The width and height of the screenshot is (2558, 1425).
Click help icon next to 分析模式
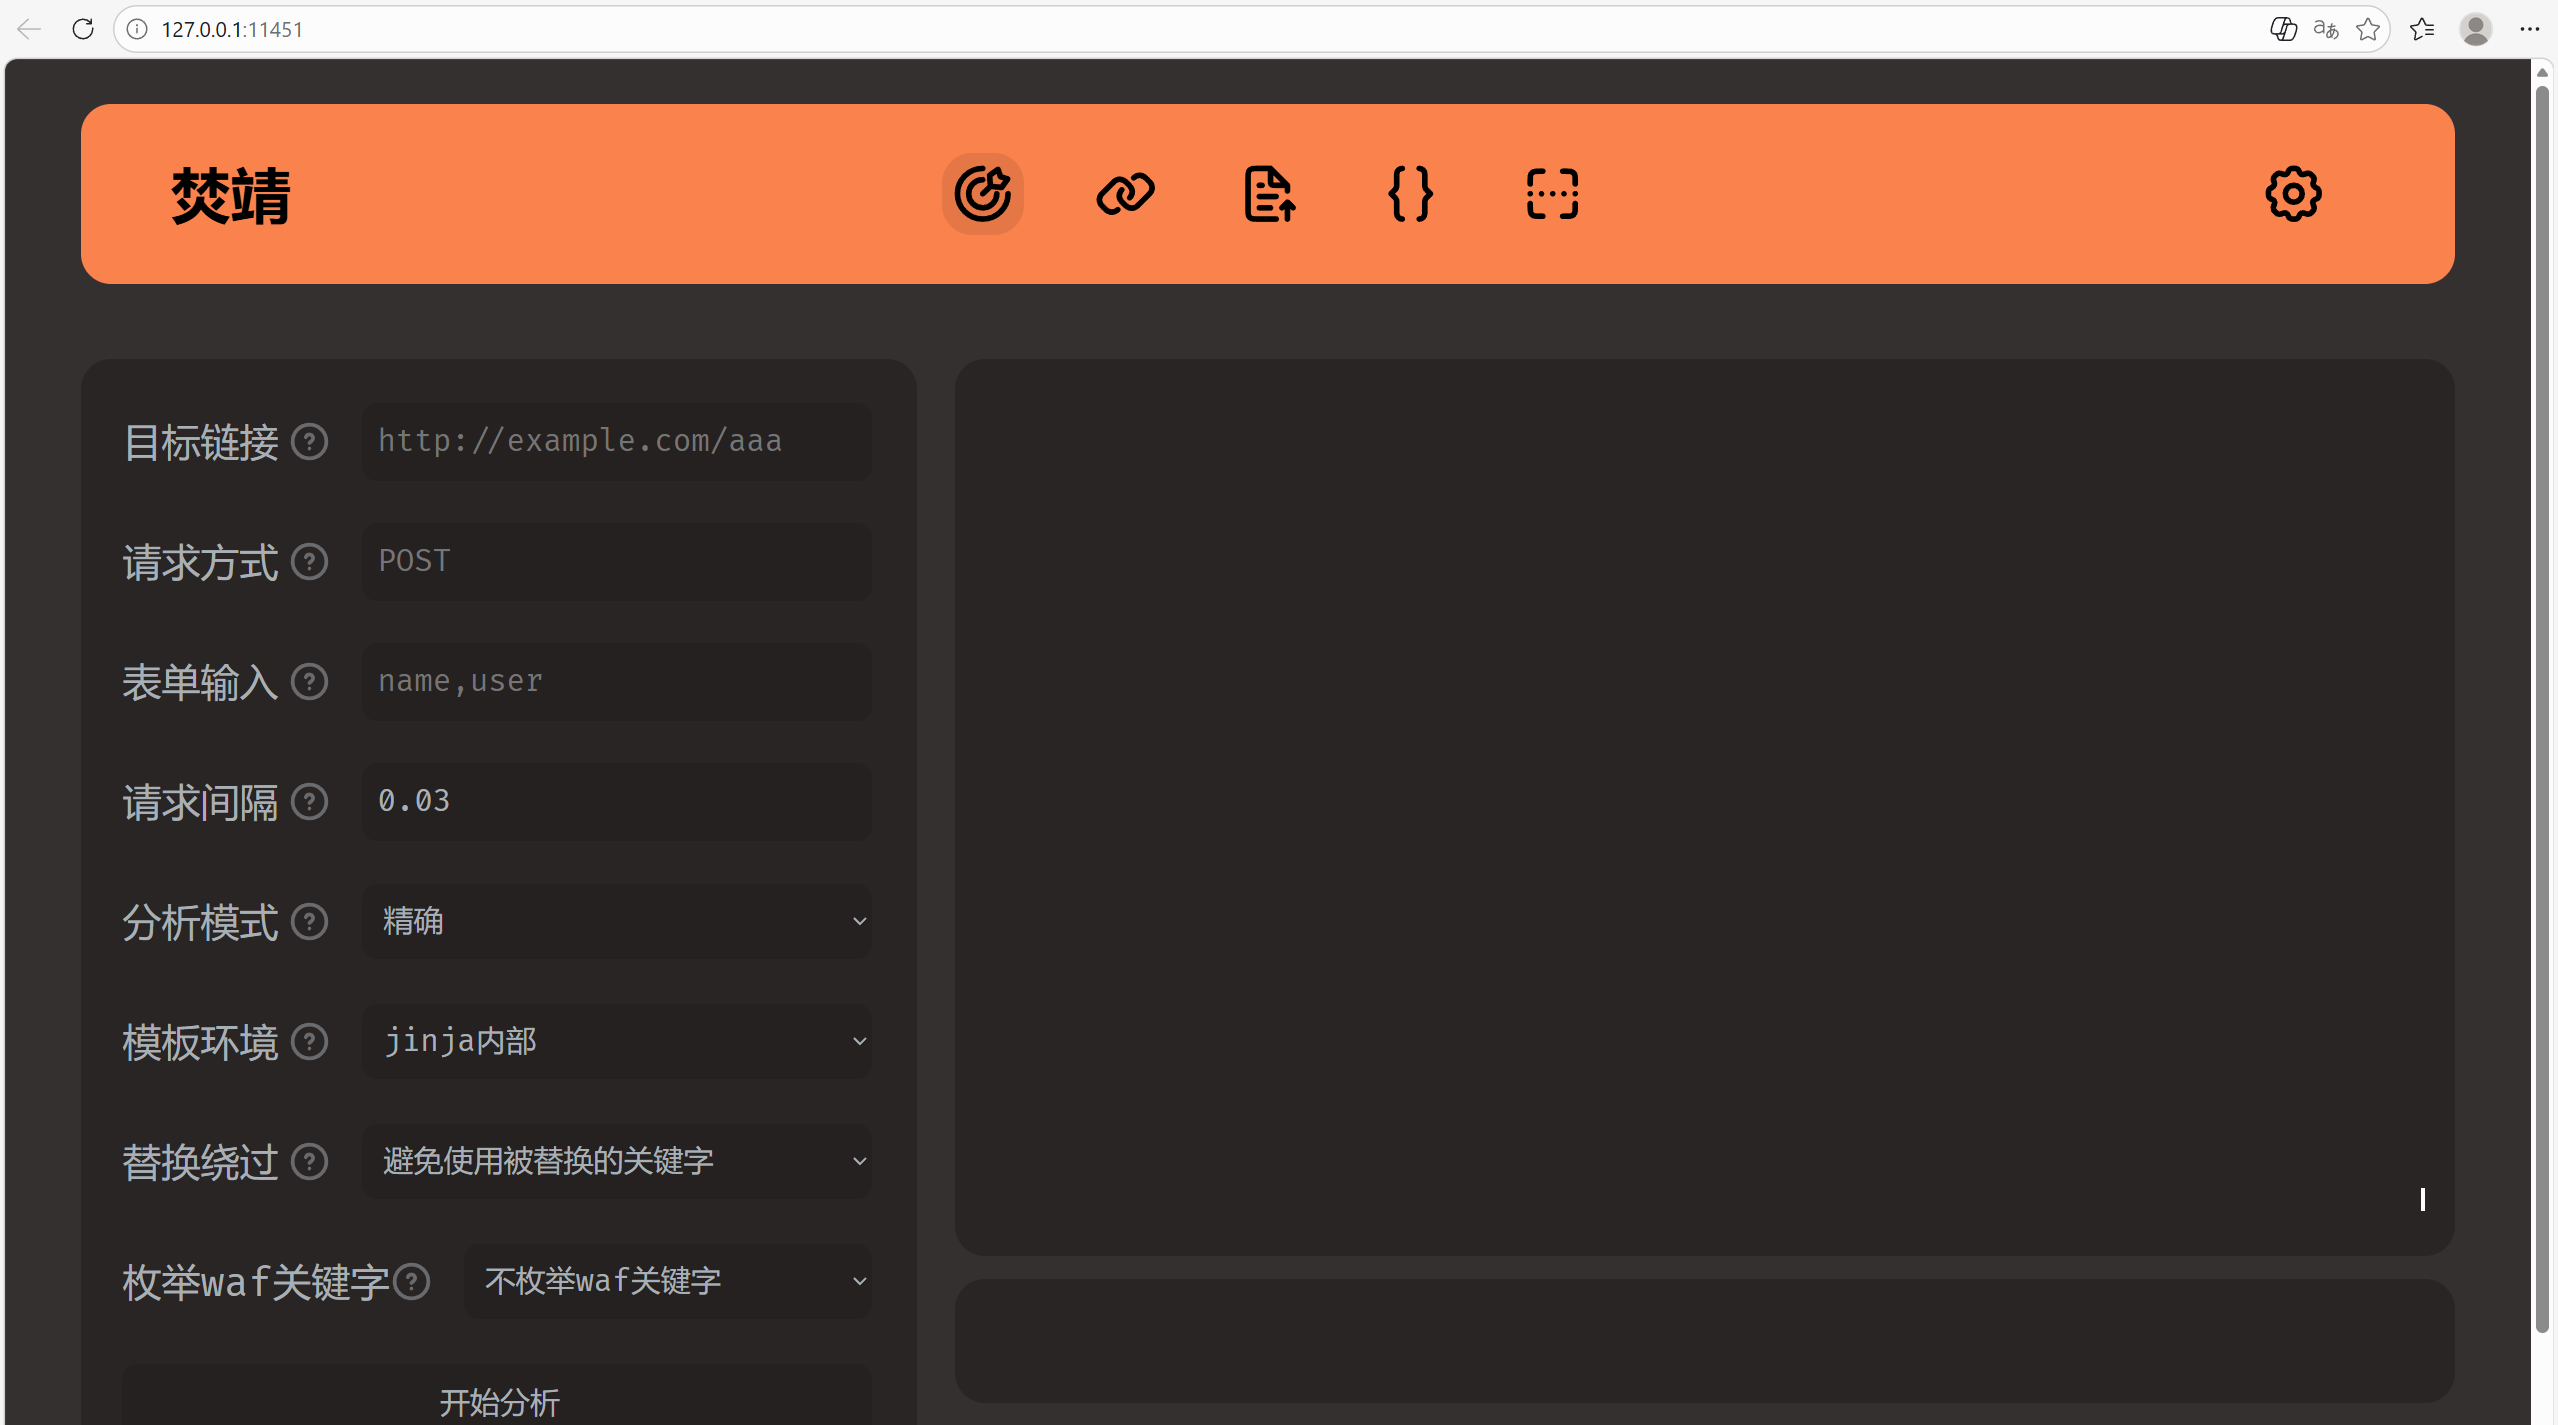pyautogui.click(x=310, y=921)
